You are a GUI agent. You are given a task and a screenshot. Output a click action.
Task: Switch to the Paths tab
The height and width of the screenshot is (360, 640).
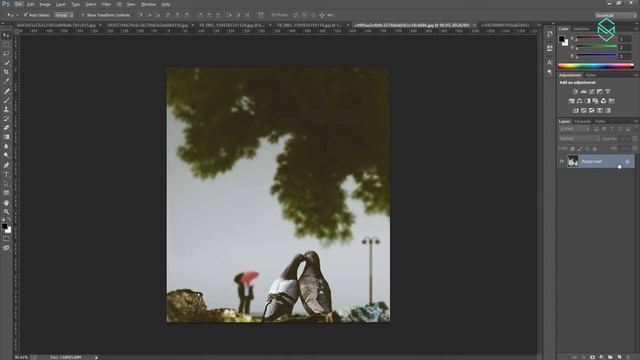pyautogui.click(x=600, y=122)
